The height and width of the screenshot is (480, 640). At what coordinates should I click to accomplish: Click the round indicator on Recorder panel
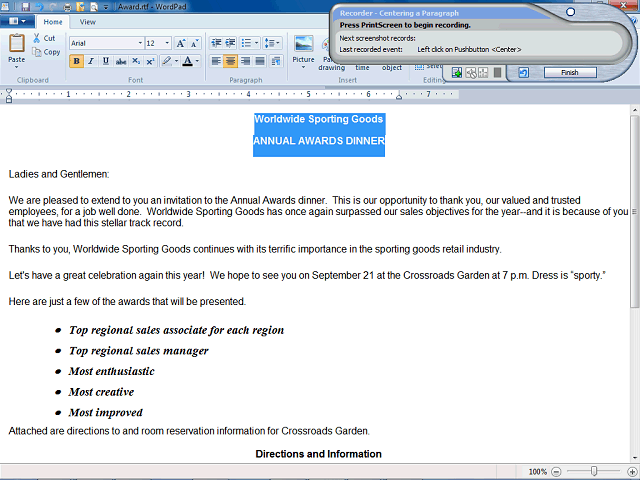[x=571, y=12]
